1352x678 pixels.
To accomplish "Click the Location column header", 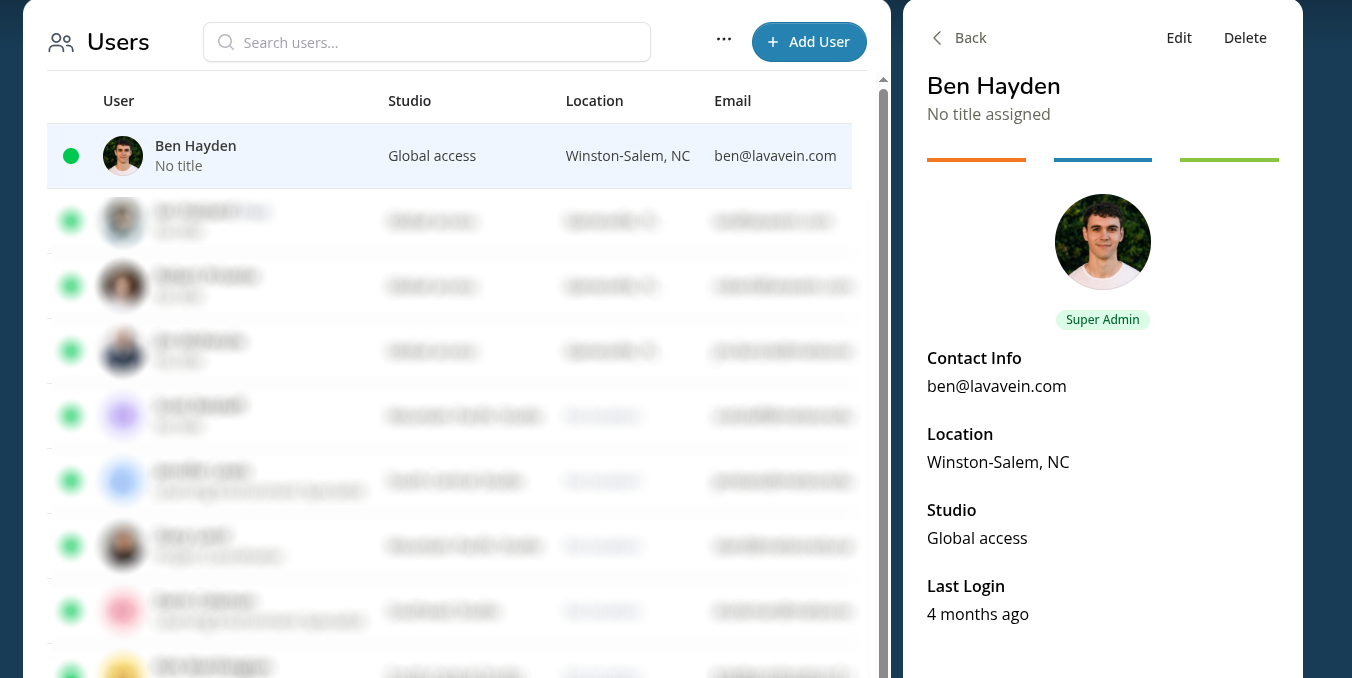I will click(594, 101).
